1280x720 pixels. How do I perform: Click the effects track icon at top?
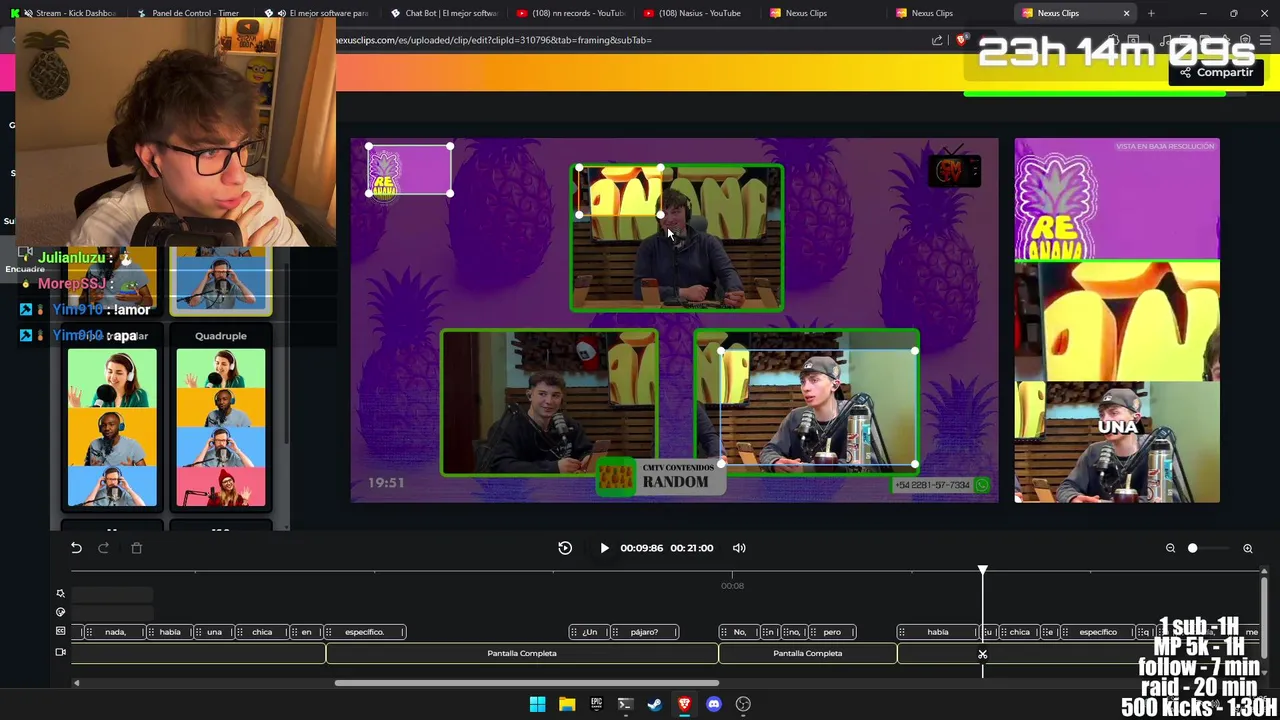pyautogui.click(x=60, y=593)
